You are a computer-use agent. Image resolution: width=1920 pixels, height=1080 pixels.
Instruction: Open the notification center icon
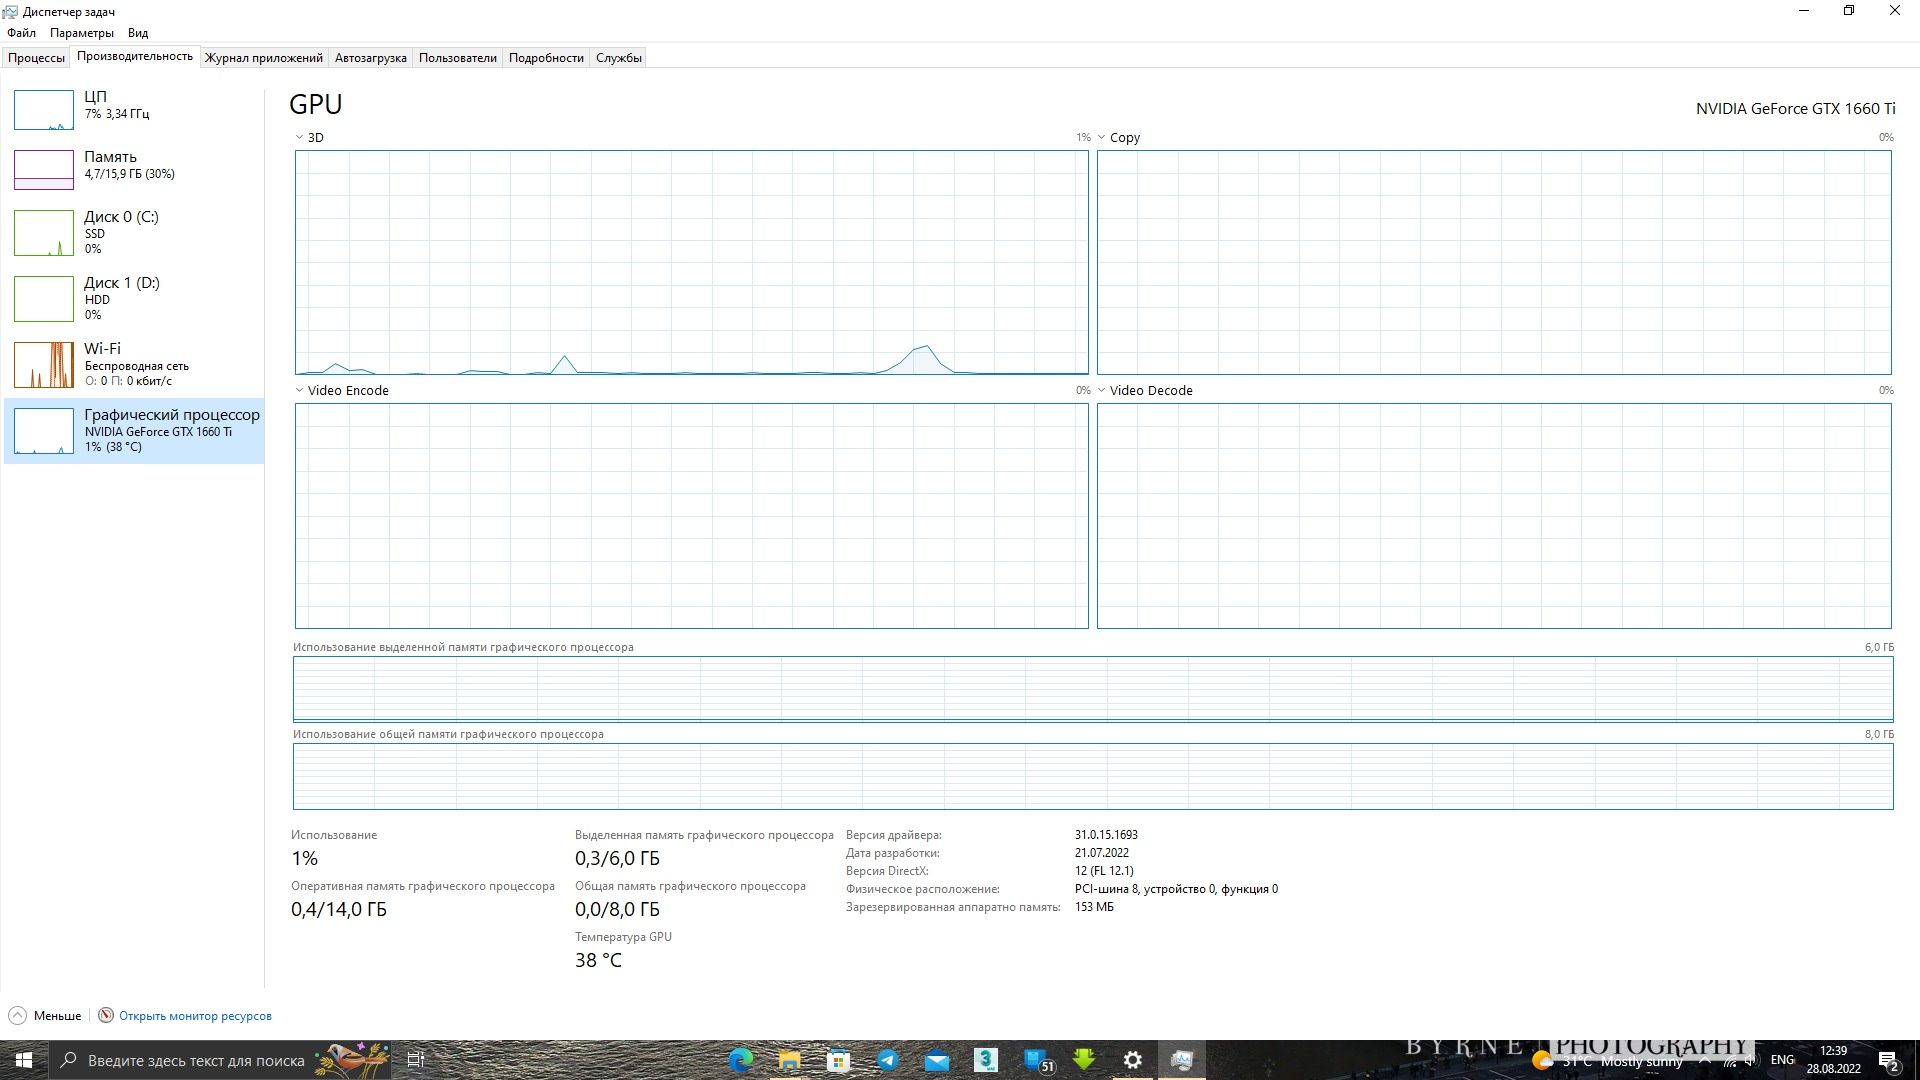[x=1888, y=1061]
